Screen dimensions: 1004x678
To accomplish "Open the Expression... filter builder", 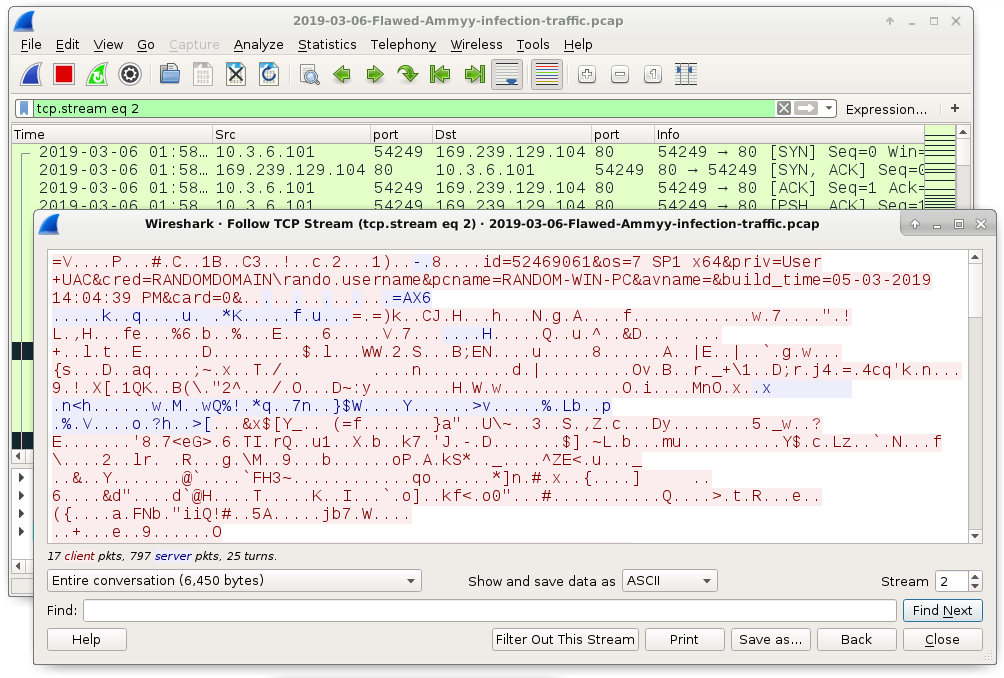I will 886,109.
